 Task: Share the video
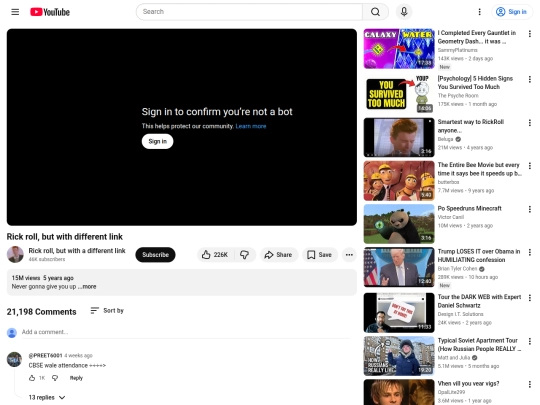(x=278, y=255)
